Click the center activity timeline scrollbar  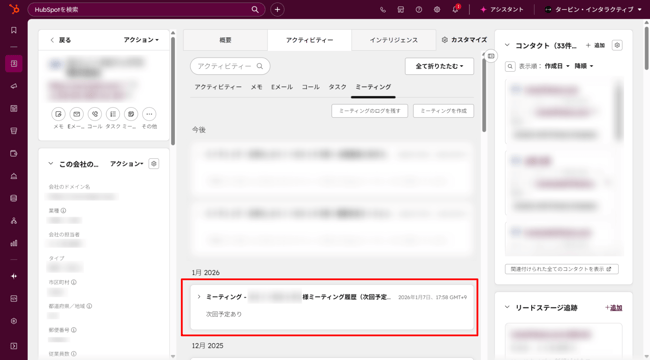[484, 95]
